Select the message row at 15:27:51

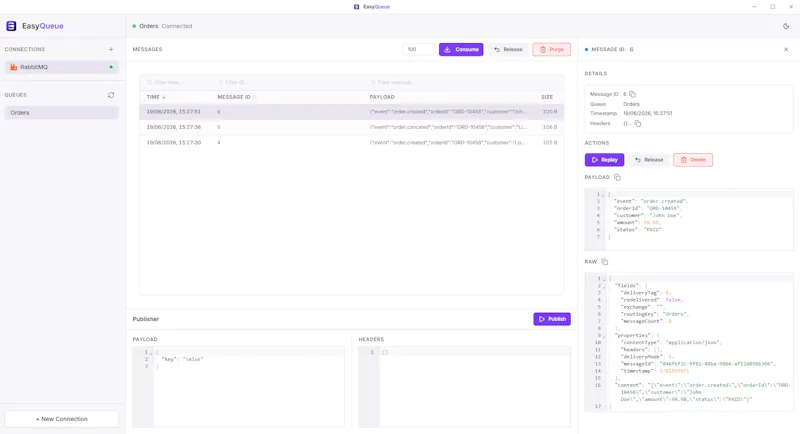(352, 112)
